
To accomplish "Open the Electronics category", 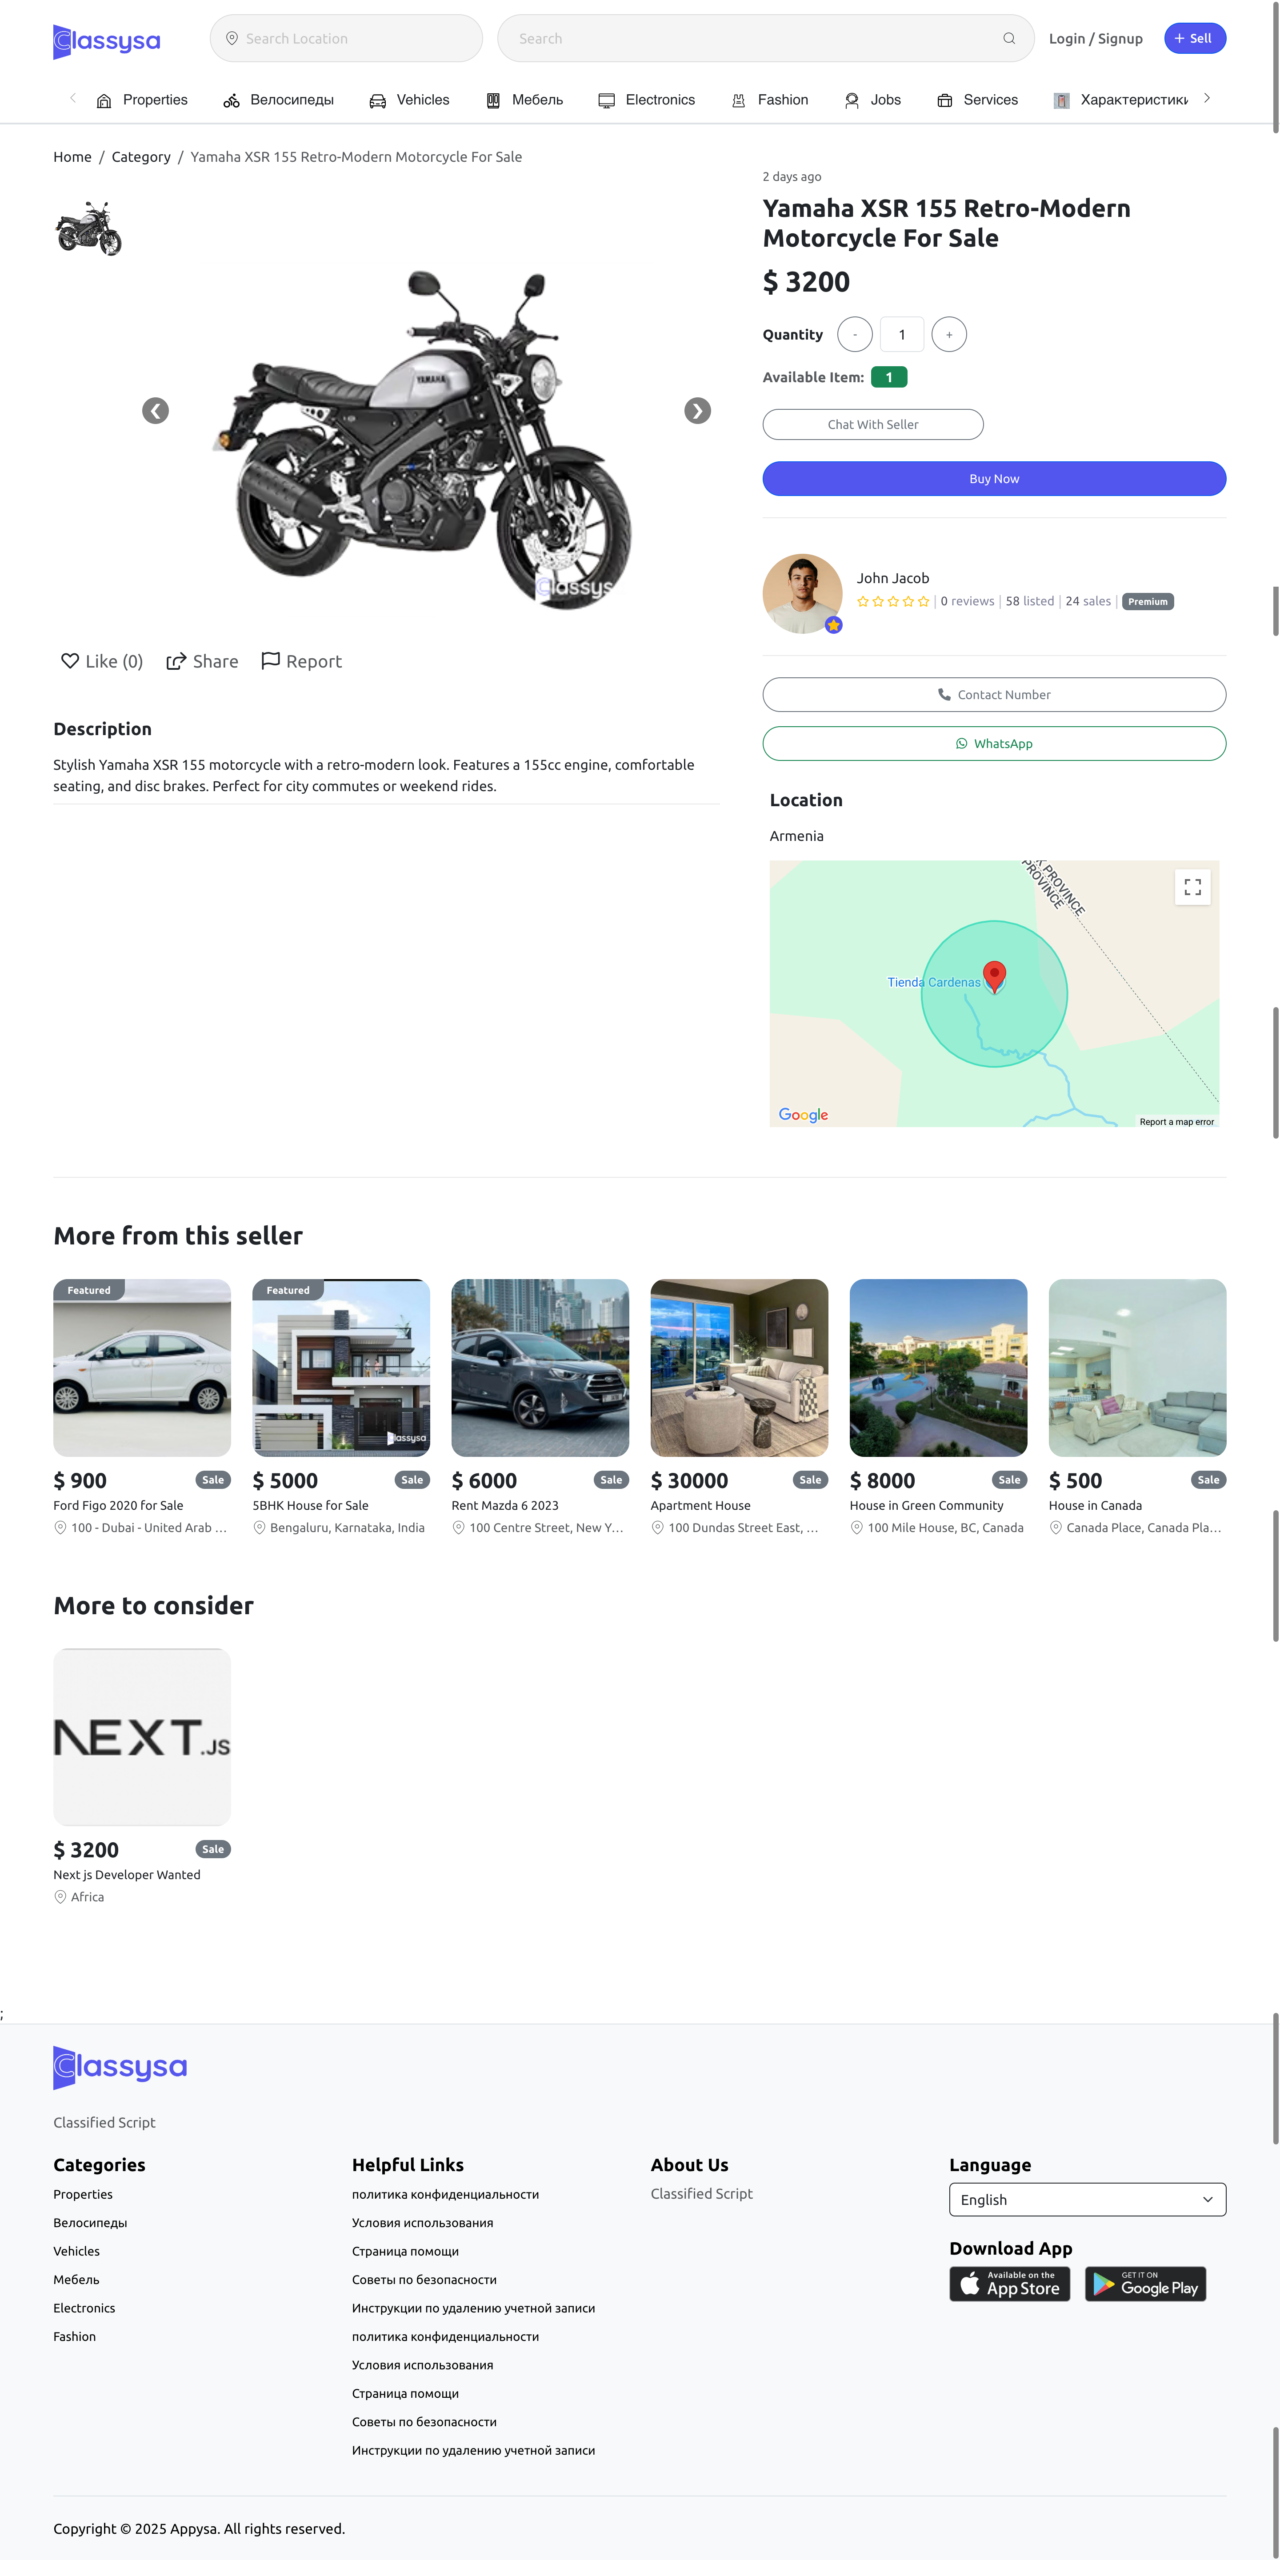I will tap(647, 100).
